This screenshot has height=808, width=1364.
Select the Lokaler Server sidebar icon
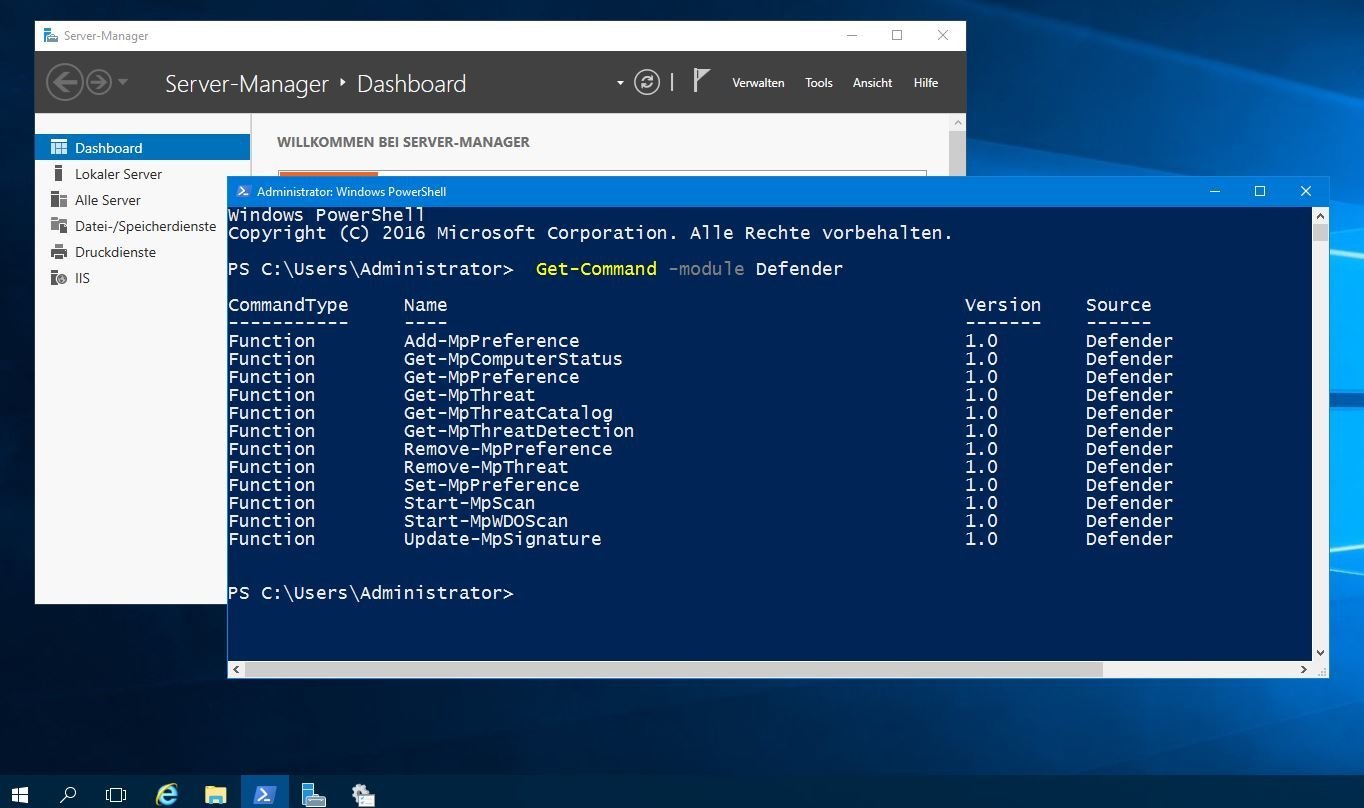coord(58,173)
